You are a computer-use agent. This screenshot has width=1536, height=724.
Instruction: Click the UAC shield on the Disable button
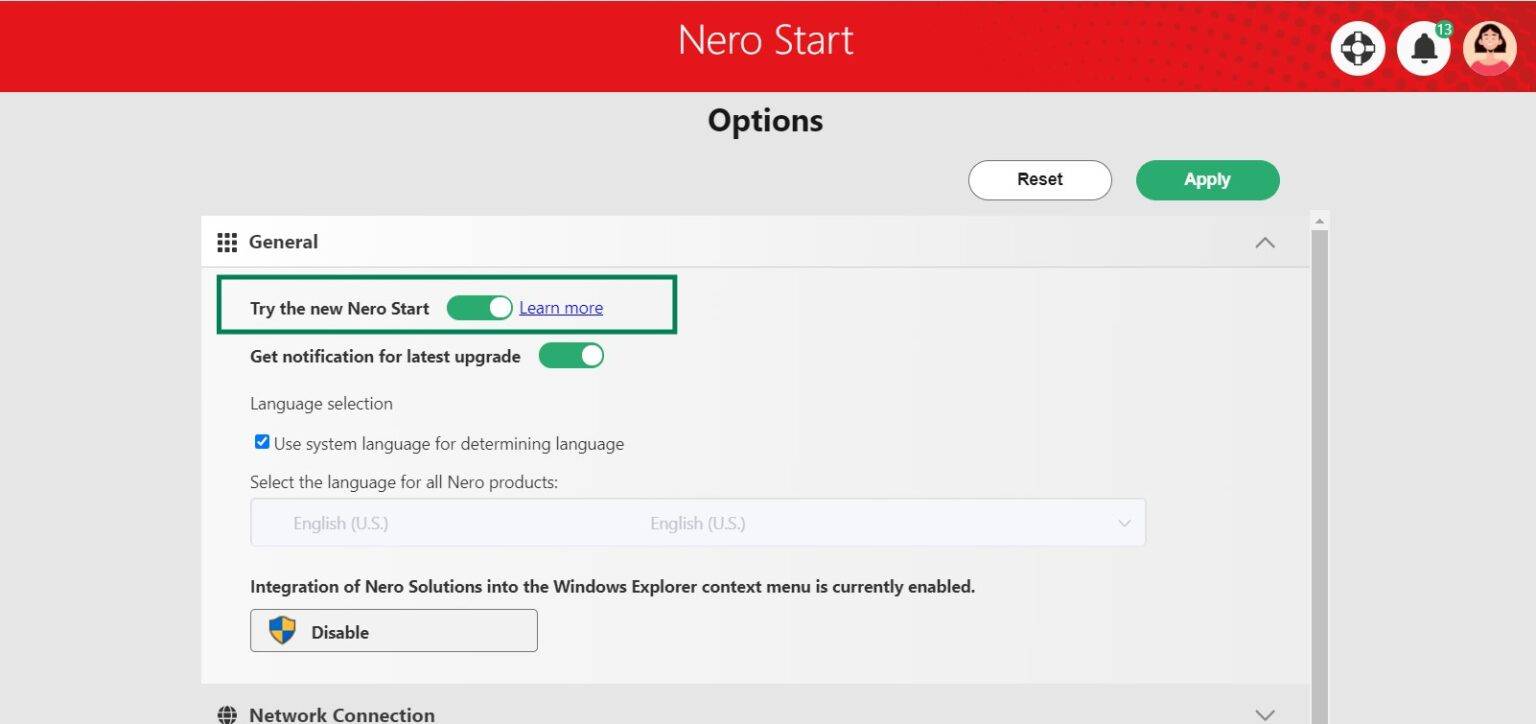tap(281, 630)
